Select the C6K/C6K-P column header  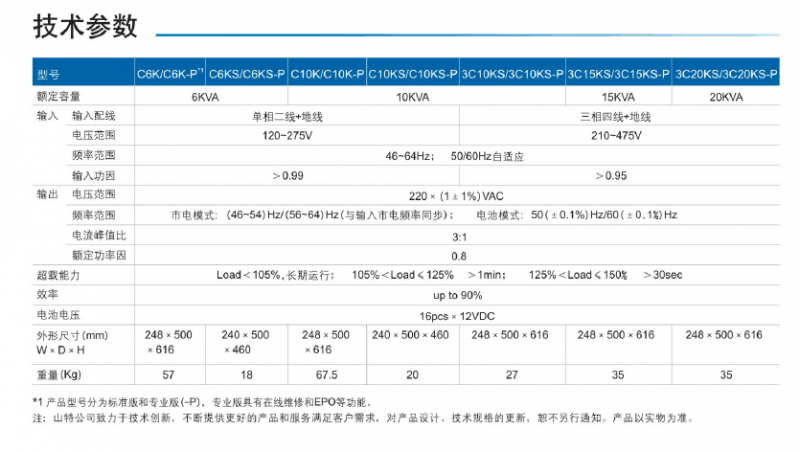pyautogui.click(x=168, y=75)
